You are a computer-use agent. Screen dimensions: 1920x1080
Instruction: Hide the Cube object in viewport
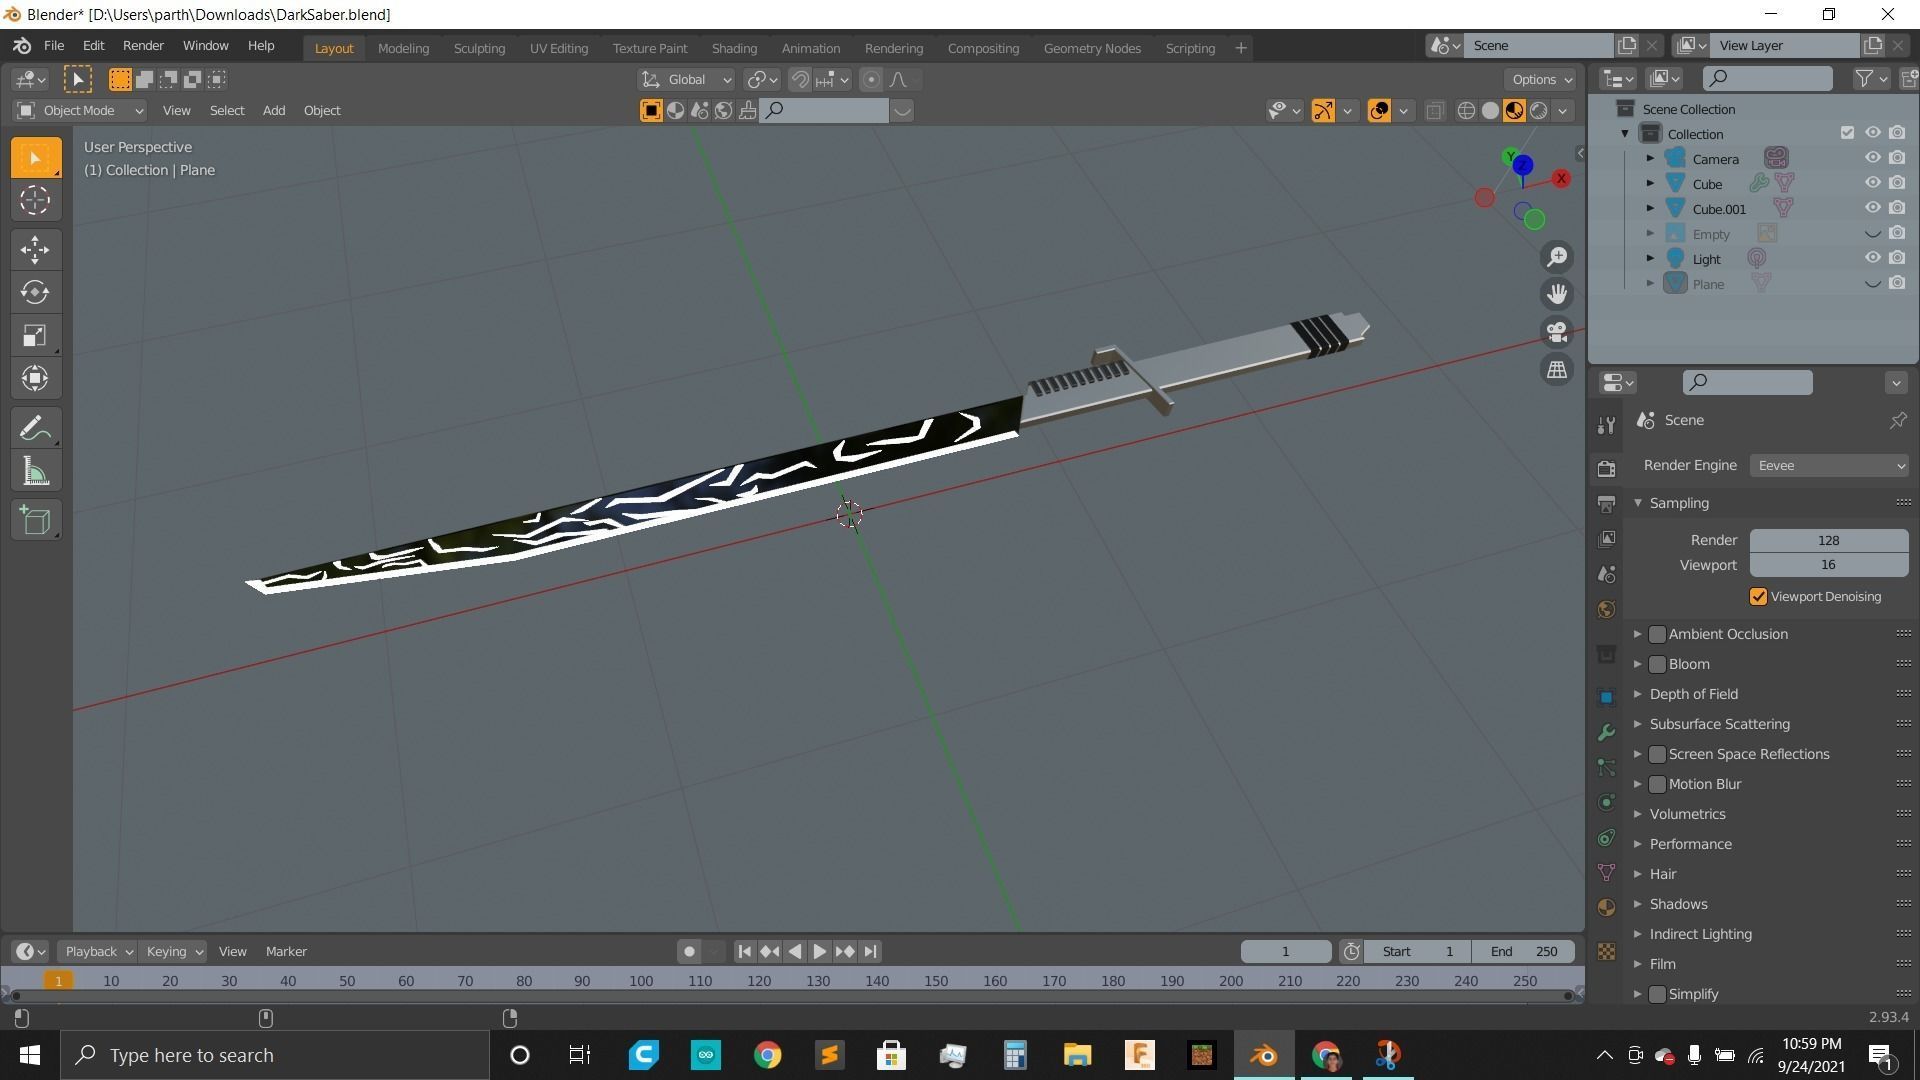click(x=1872, y=183)
